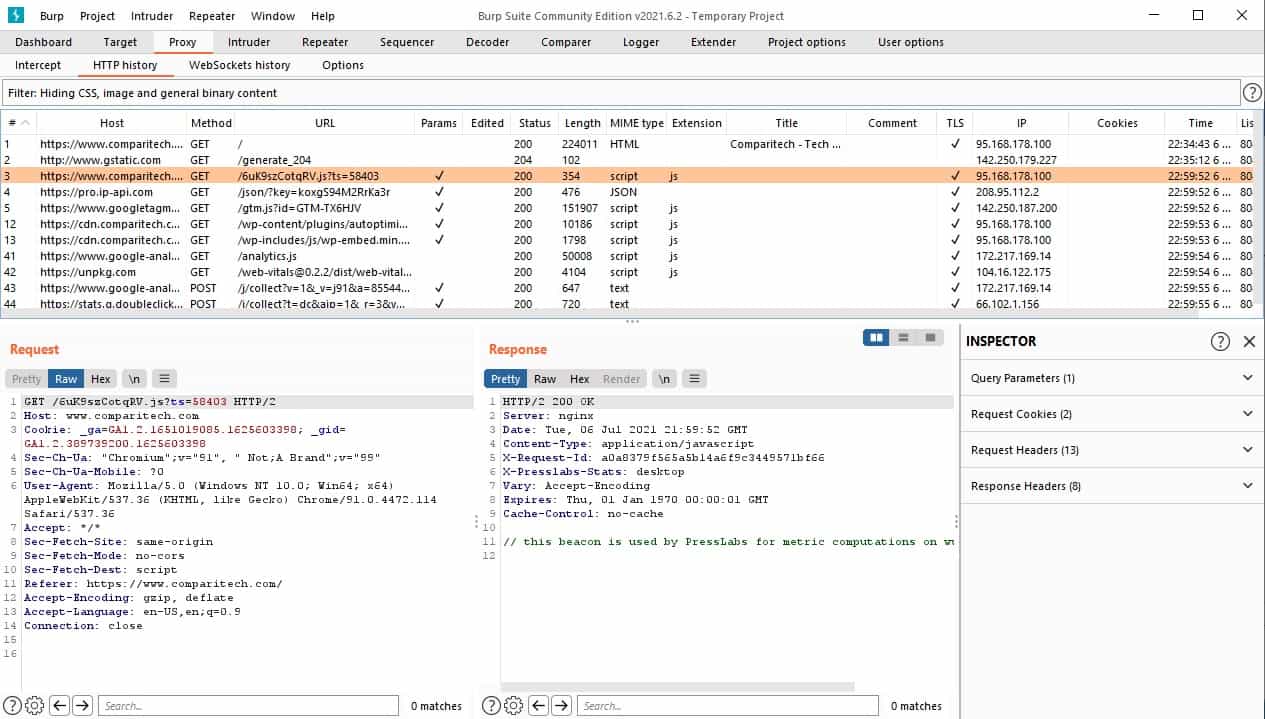Image resolution: width=1265 pixels, height=719 pixels.
Task: Sort history by the MIME type column header
Action: click(637, 123)
